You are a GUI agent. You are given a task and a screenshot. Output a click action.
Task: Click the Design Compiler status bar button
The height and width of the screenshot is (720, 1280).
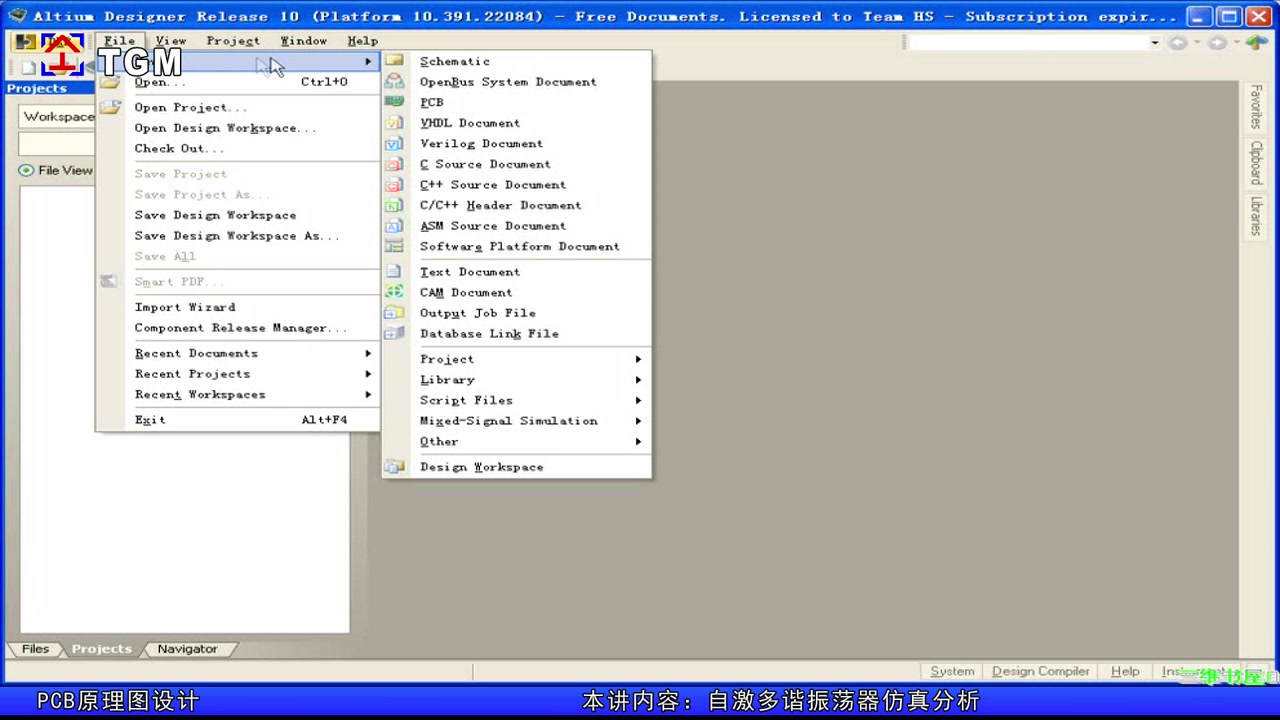point(1041,672)
